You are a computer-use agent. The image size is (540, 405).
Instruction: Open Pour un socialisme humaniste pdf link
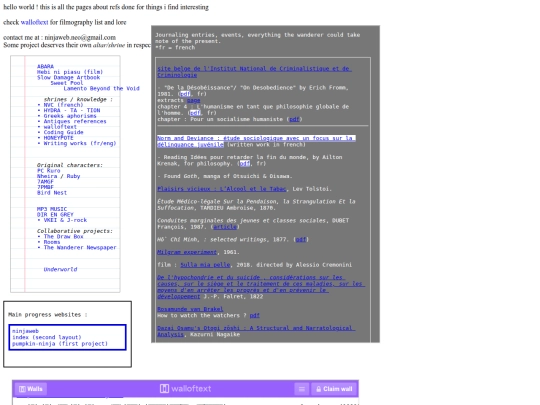[x=294, y=119]
